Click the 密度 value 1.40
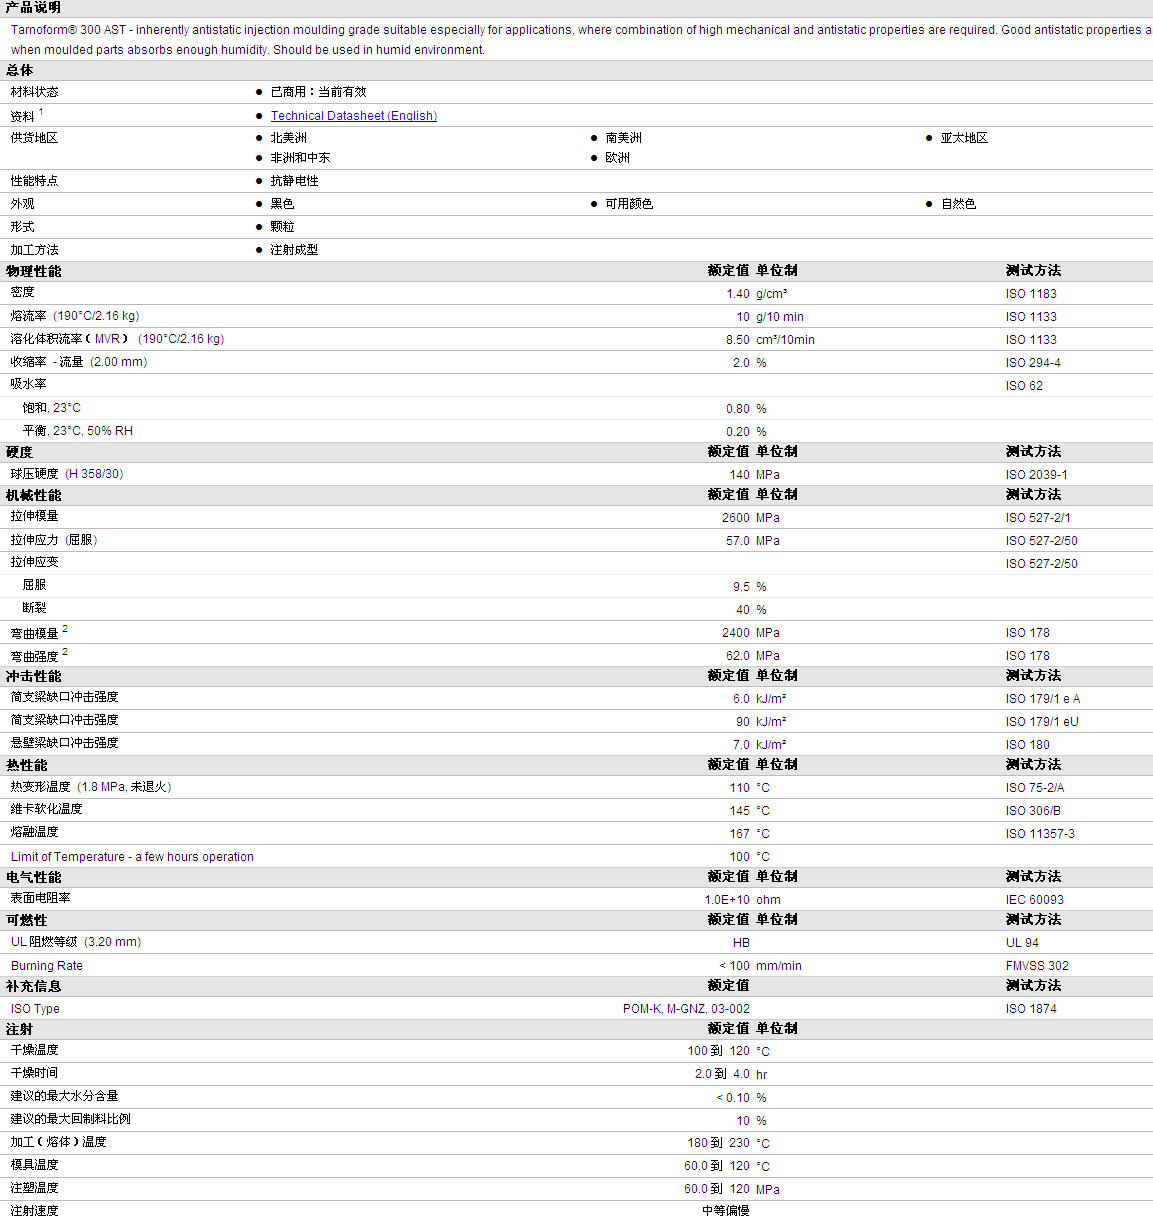This screenshot has width=1153, height=1222. 738,294
